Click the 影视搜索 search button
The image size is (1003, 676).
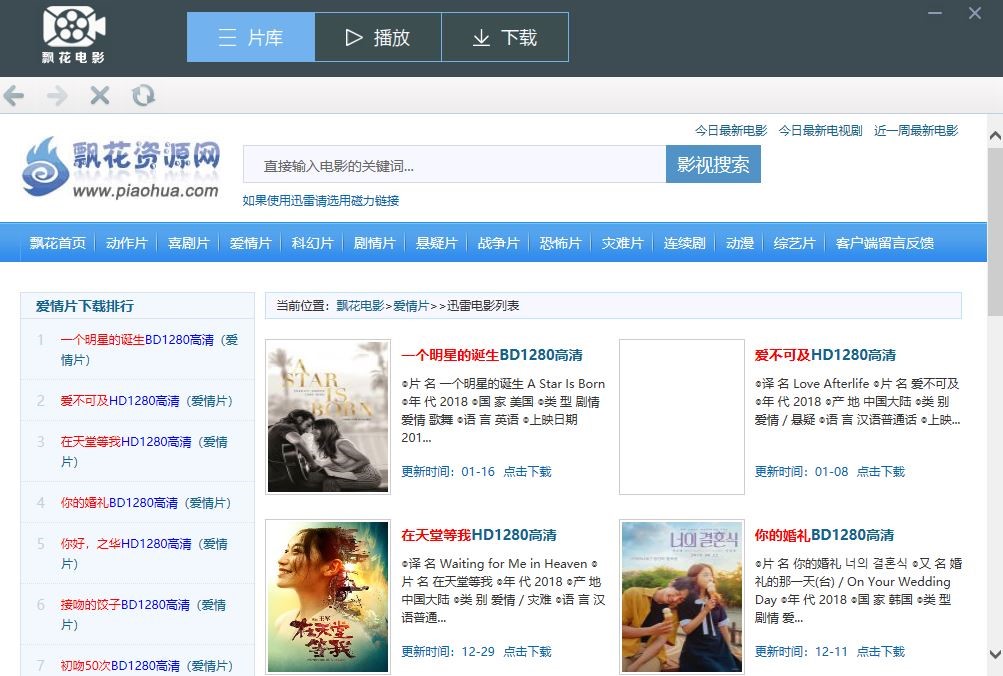coord(713,165)
